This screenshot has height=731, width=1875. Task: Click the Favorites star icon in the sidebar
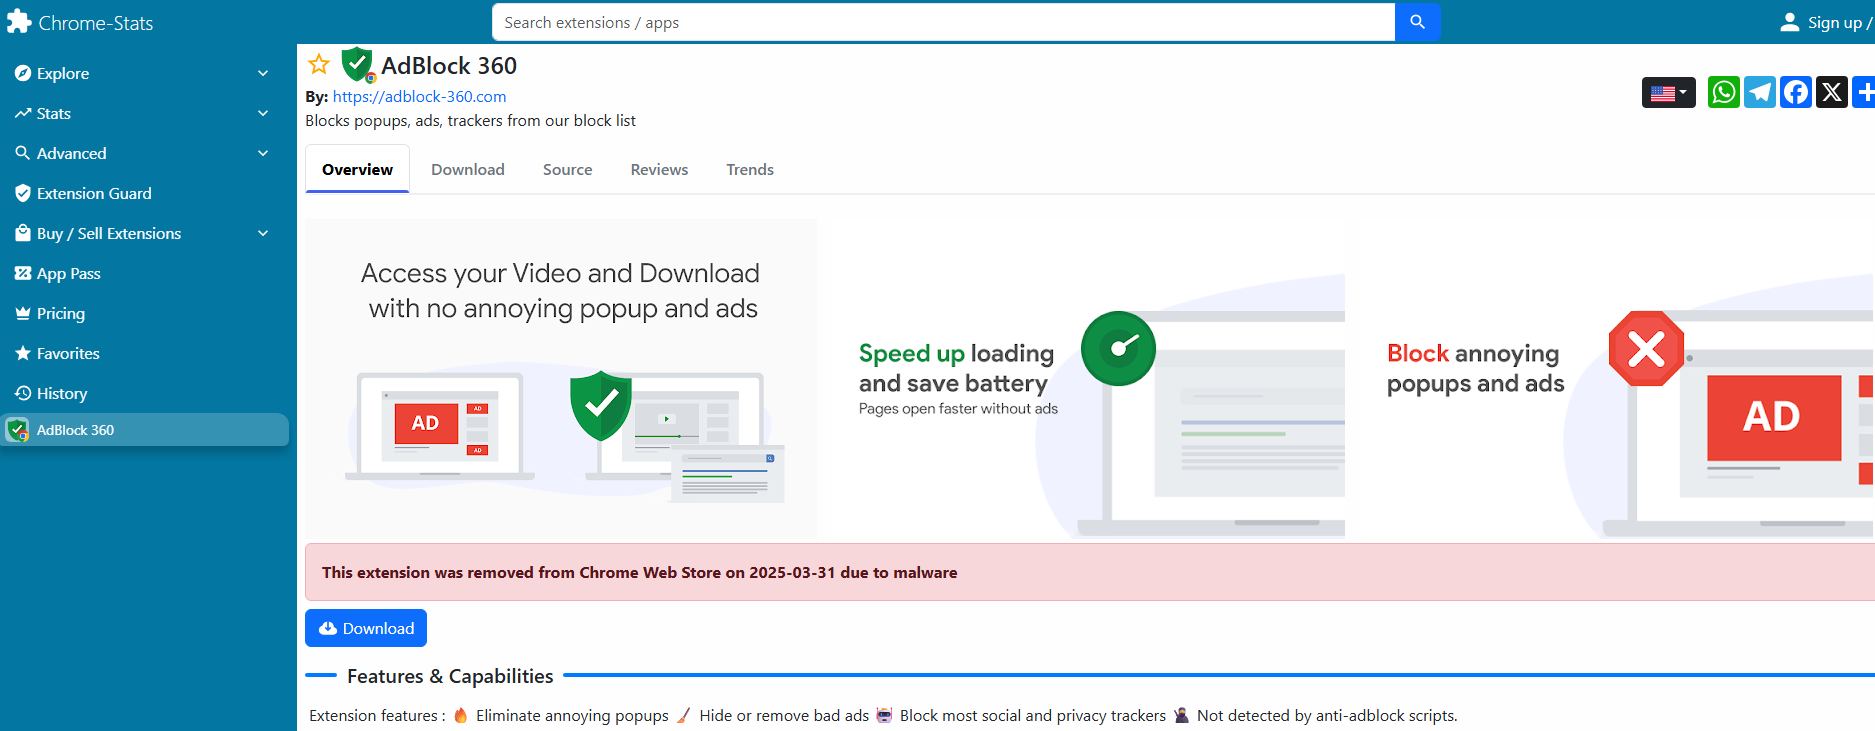click(23, 353)
